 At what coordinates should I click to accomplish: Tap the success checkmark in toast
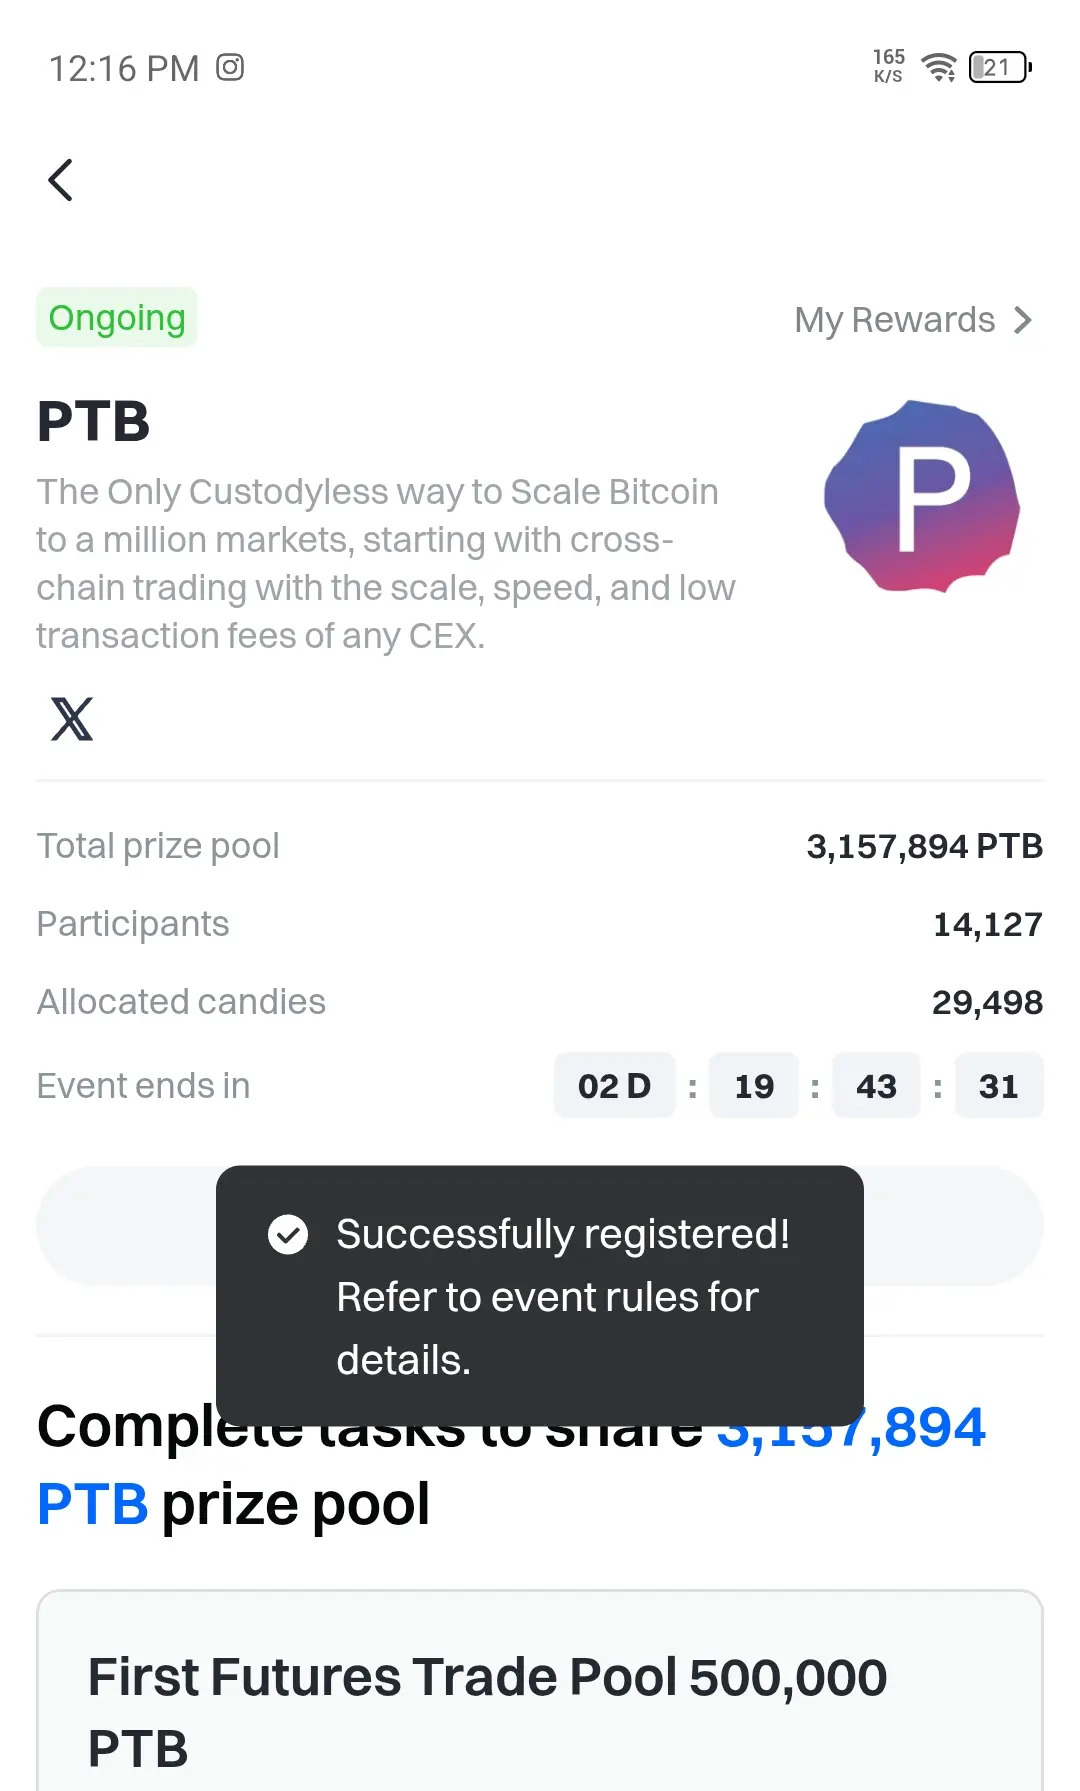coord(288,1234)
